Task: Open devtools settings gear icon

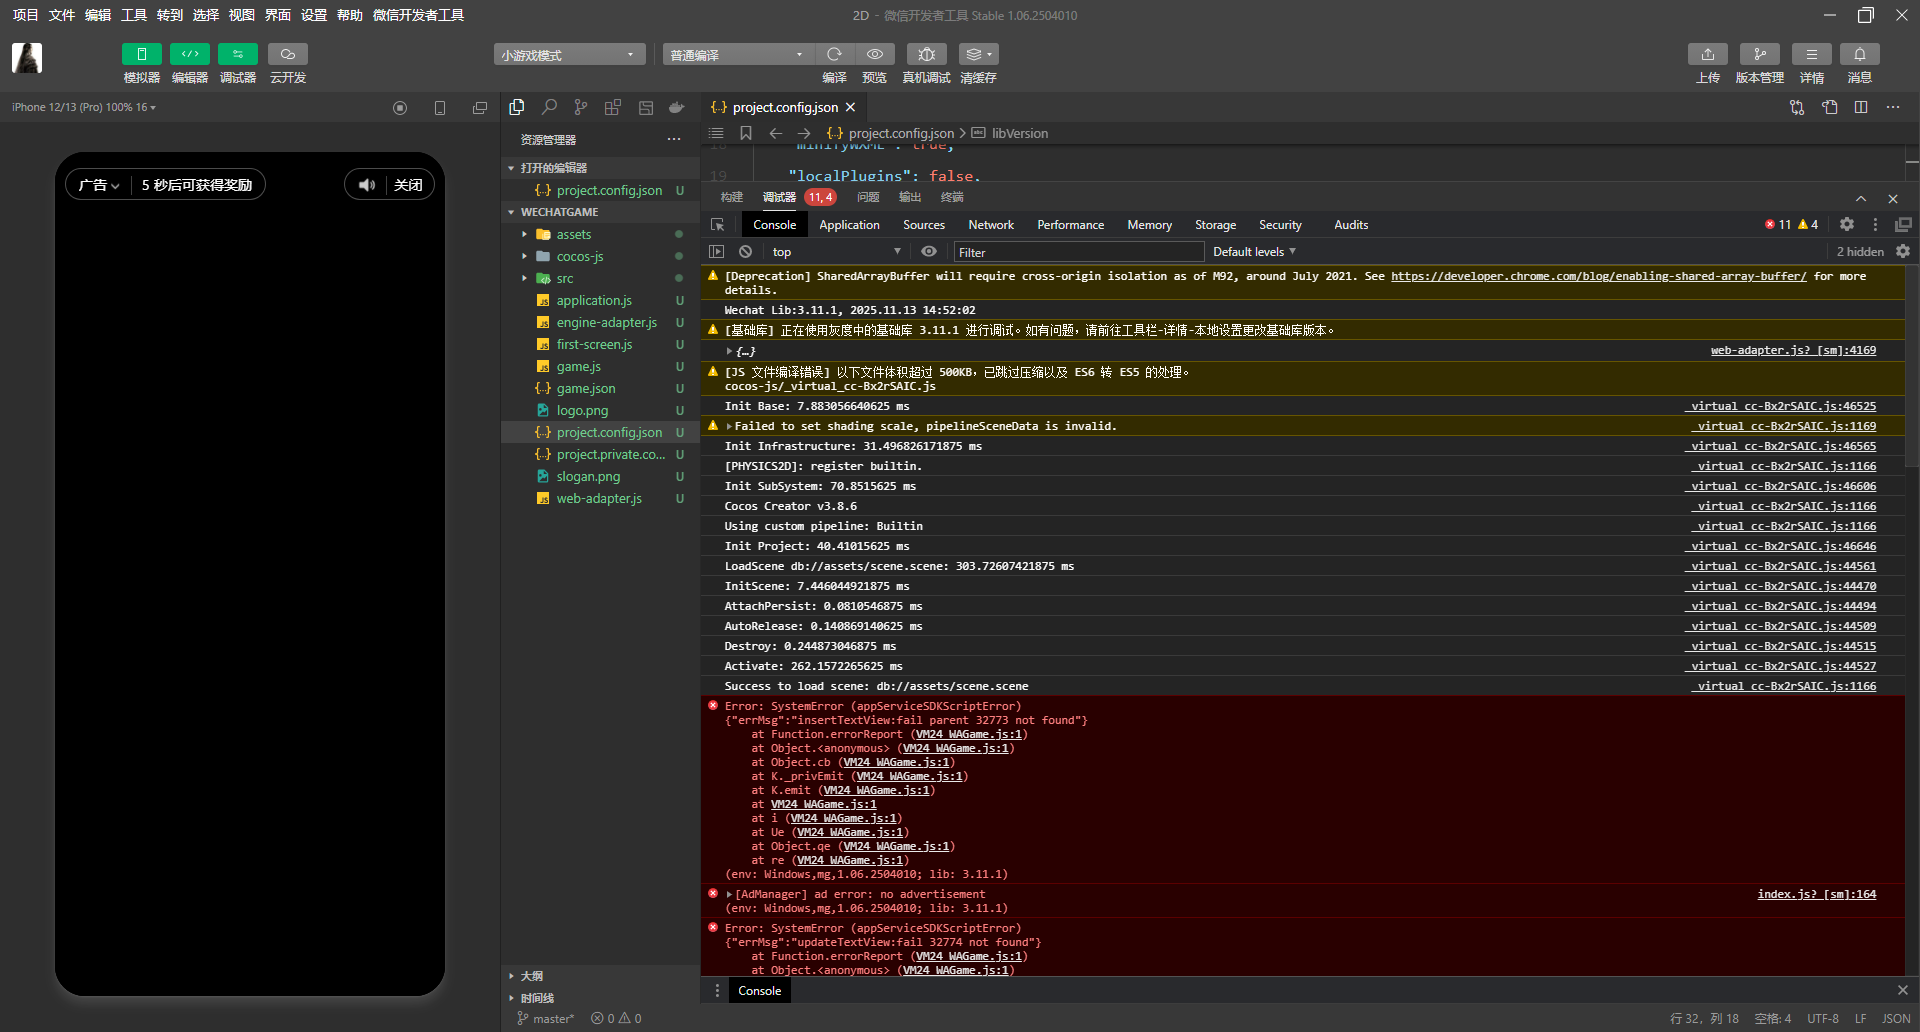Action: click(1847, 225)
